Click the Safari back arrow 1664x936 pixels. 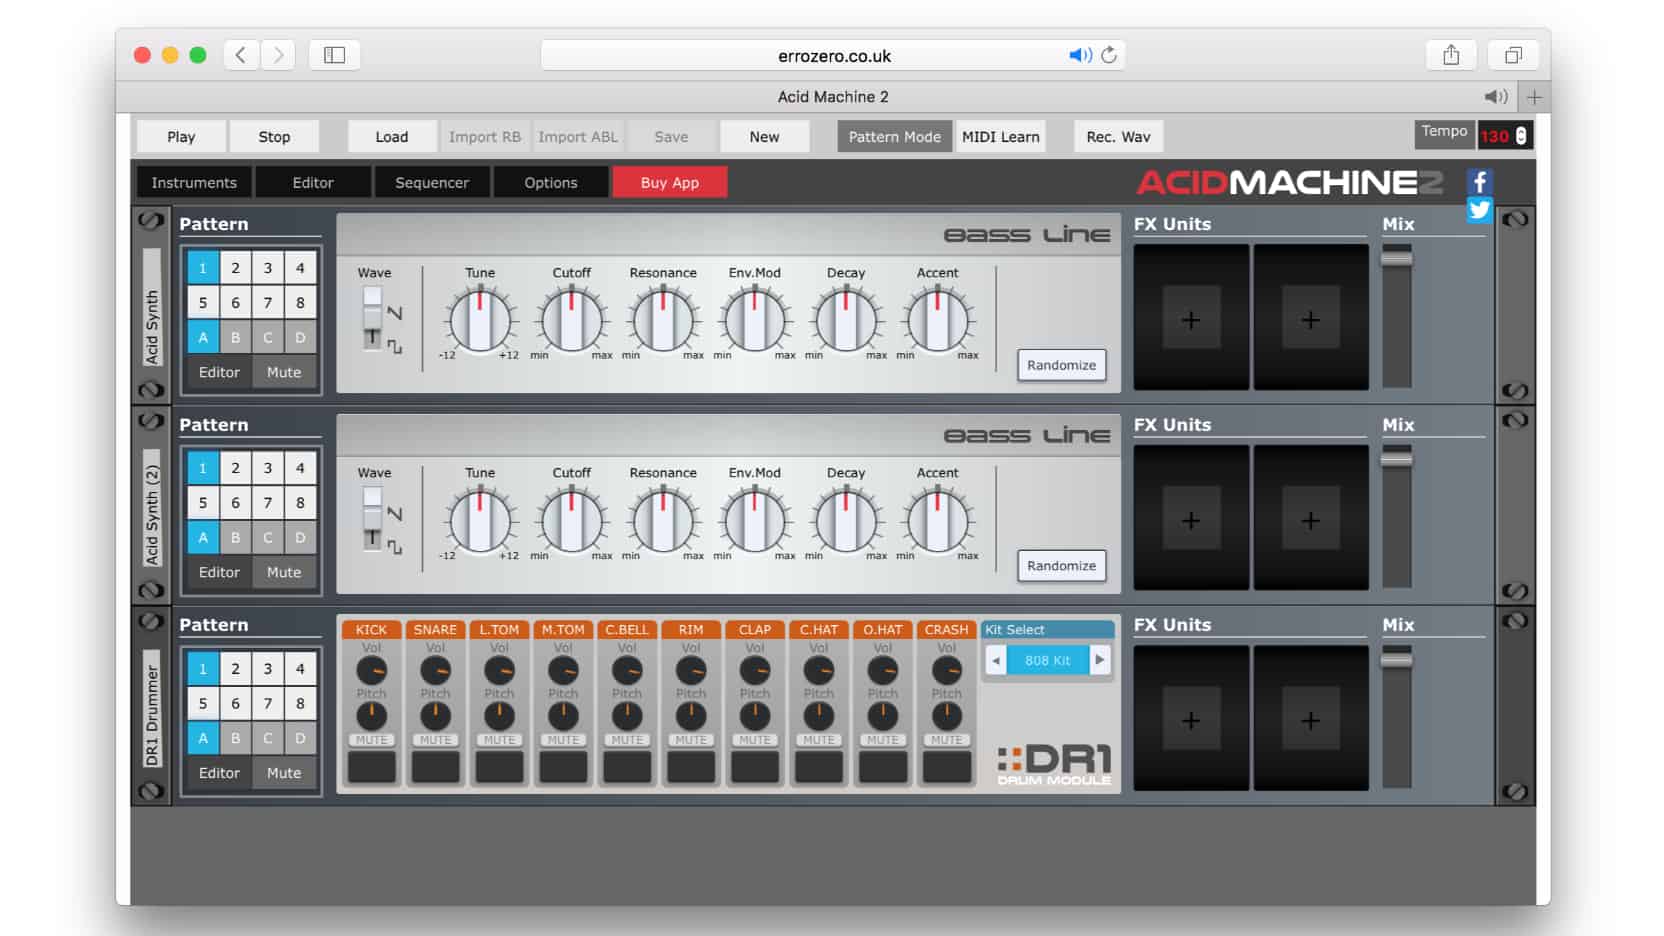click(241, 55)
